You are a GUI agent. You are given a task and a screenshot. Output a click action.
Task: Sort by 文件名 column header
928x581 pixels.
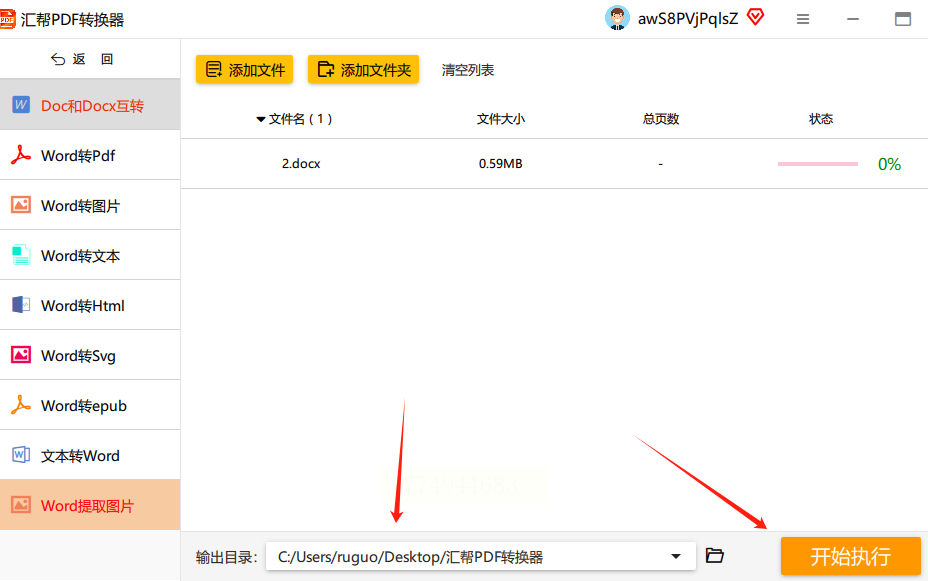[300, 119]
